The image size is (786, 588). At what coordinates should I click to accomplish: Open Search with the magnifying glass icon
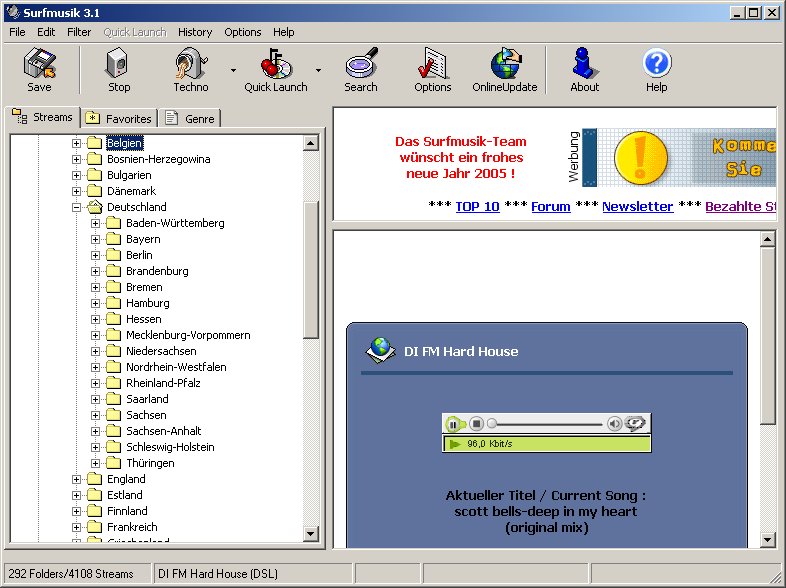click(x=361, y=63)
